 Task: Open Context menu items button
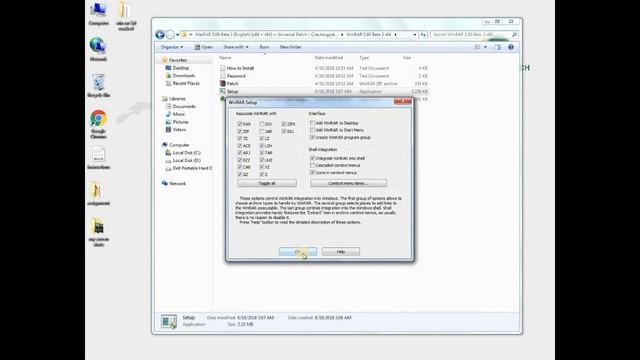click(x=348, y=183)
